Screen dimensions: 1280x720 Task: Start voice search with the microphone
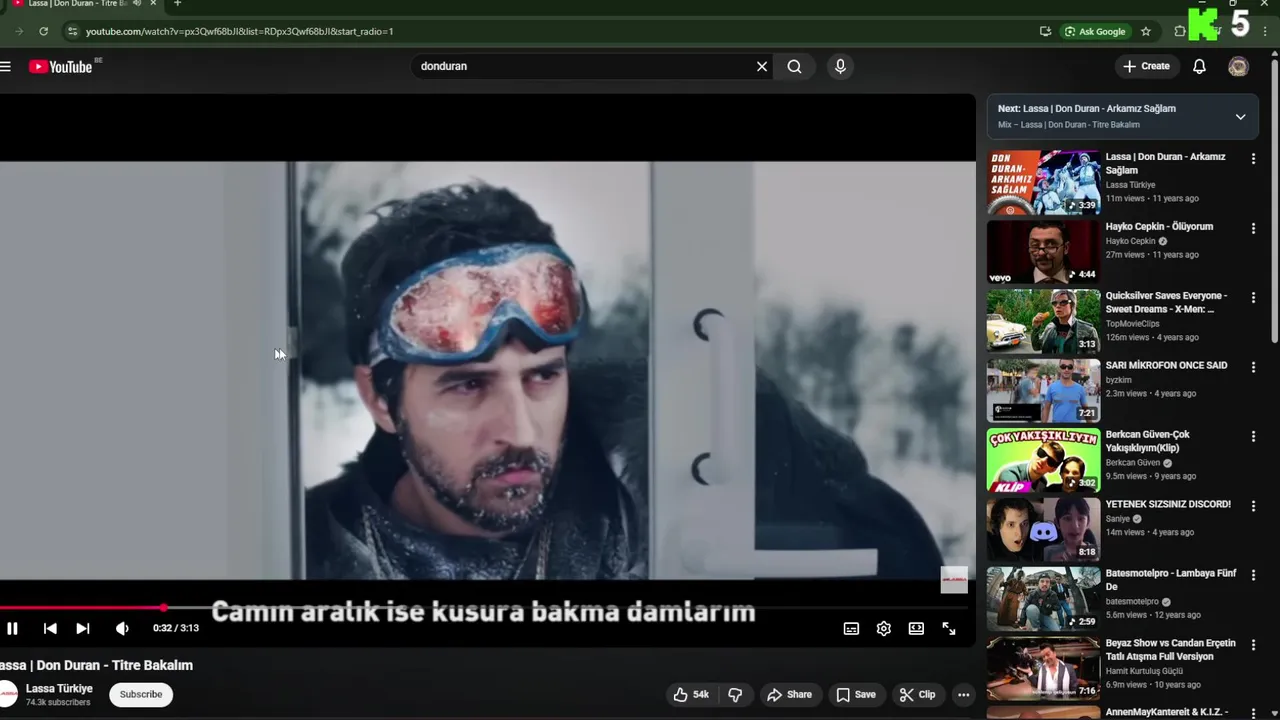tap(840, 66)
